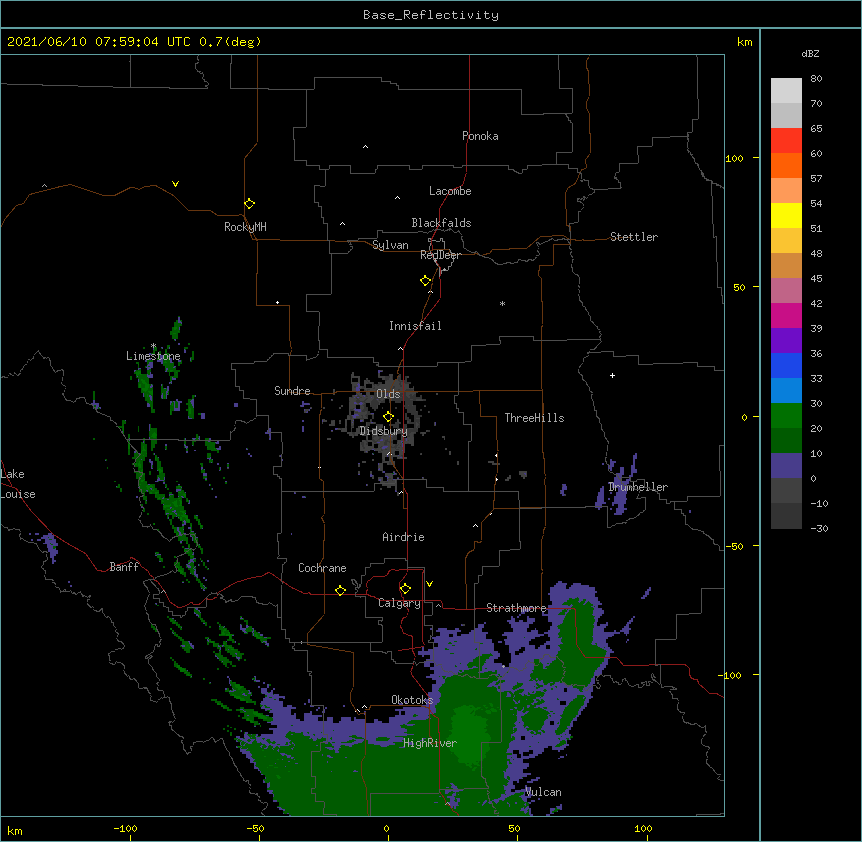The image size is (862, 842).
Task: Click the Lake Louise label
Action: [18, 484]
